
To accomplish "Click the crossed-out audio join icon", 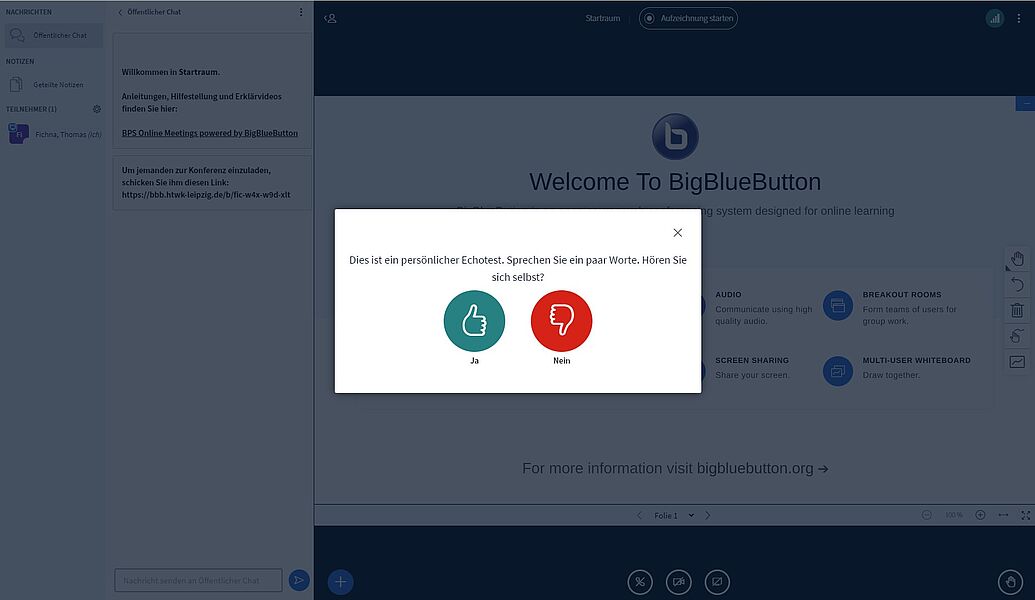I will click(640, 582).
